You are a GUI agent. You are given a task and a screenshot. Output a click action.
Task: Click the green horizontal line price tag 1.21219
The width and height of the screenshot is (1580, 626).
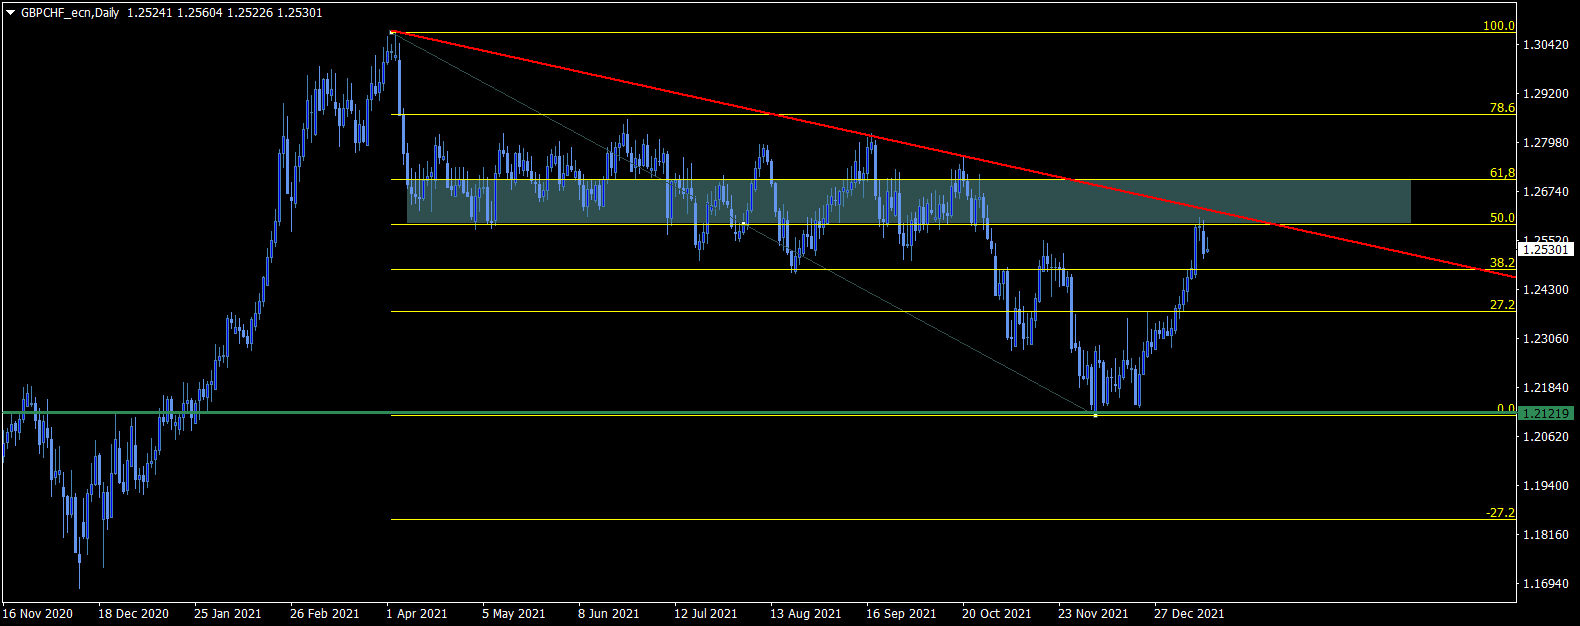click(x=1546, y=413)
